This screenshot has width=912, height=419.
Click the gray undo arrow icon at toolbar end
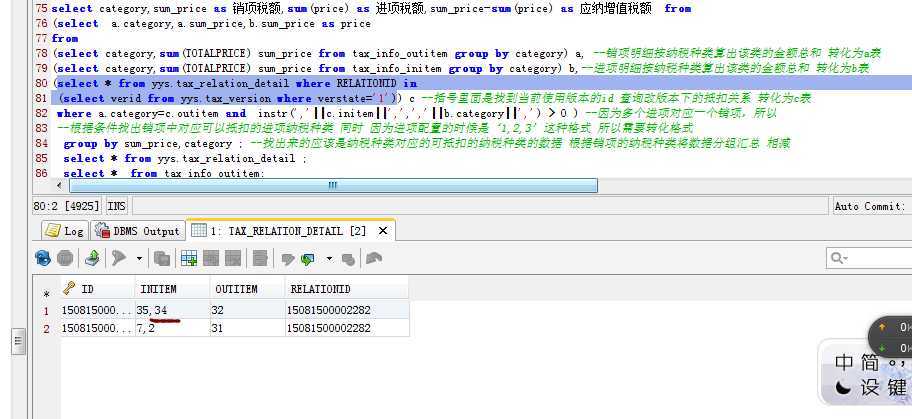click(374, 258)
